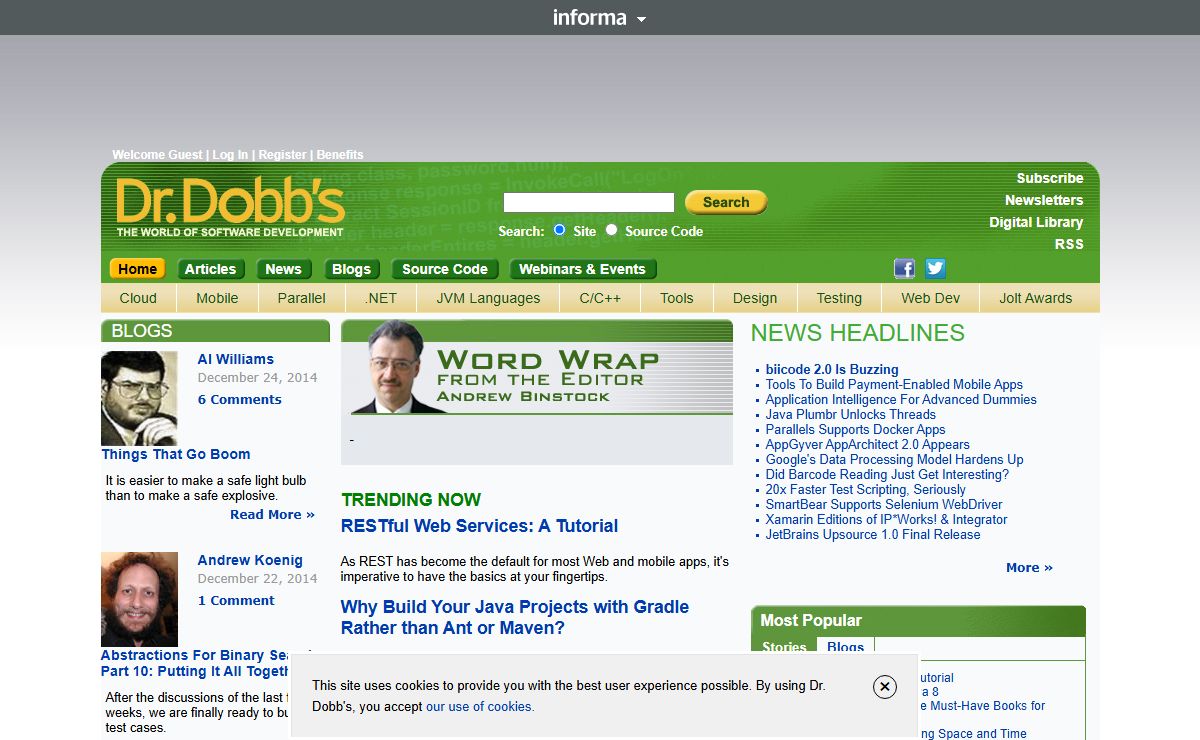1200x740 pixels.
Task: Open RESTful Web Services tutorial link
Action: [479, 526]
